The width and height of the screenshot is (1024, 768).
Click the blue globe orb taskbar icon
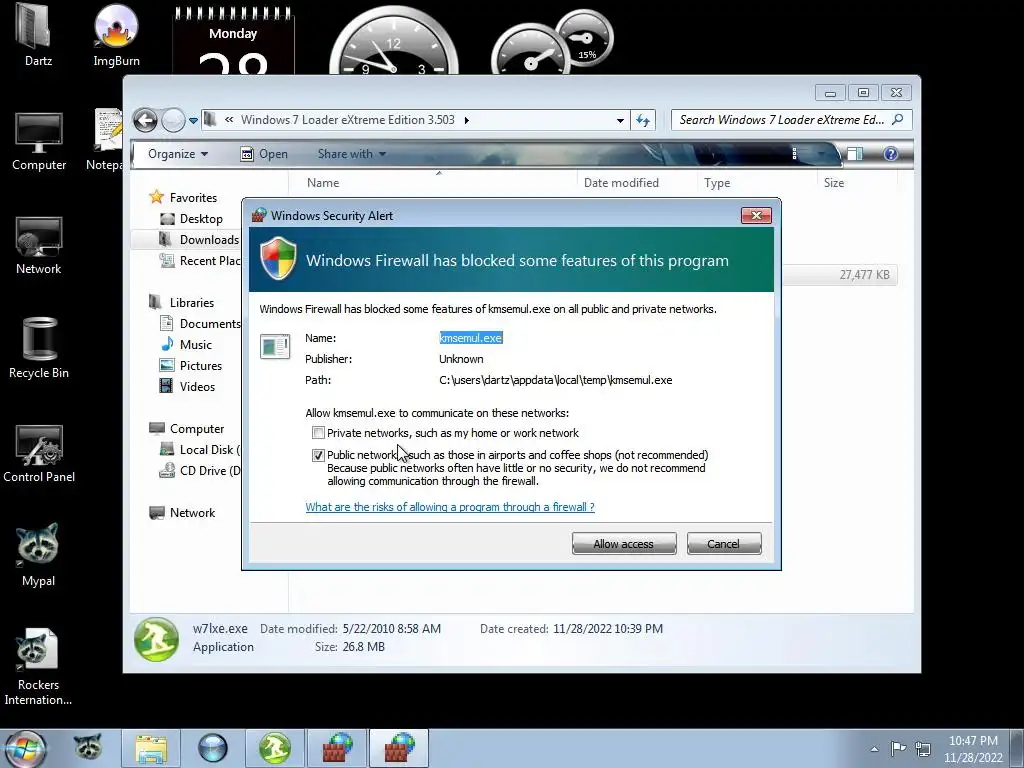coord(212,748)
